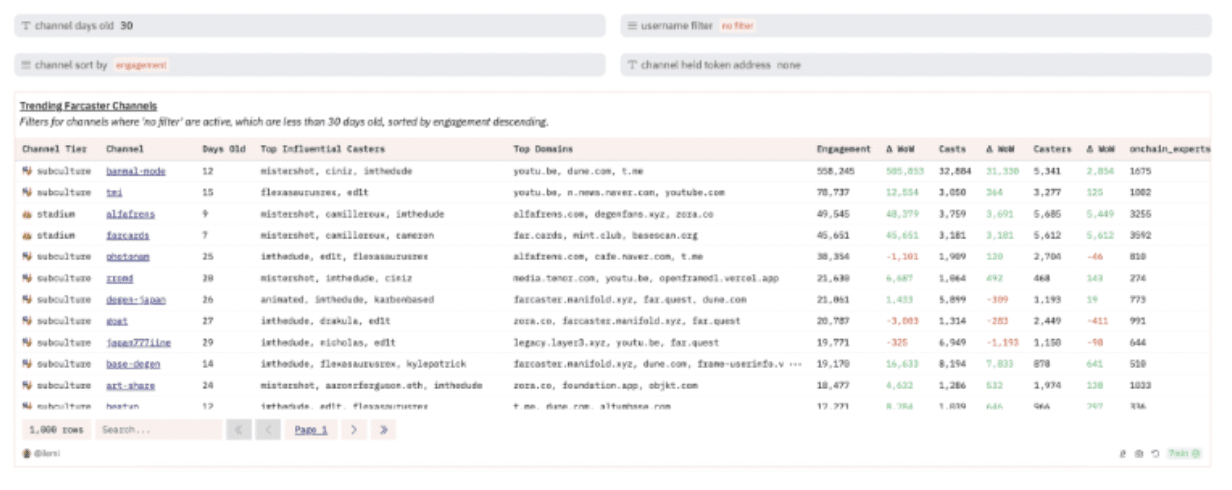Viewport: 1232px width, 490px height.
Task: Sort by Engagement column header
Action: click(844, 149)
